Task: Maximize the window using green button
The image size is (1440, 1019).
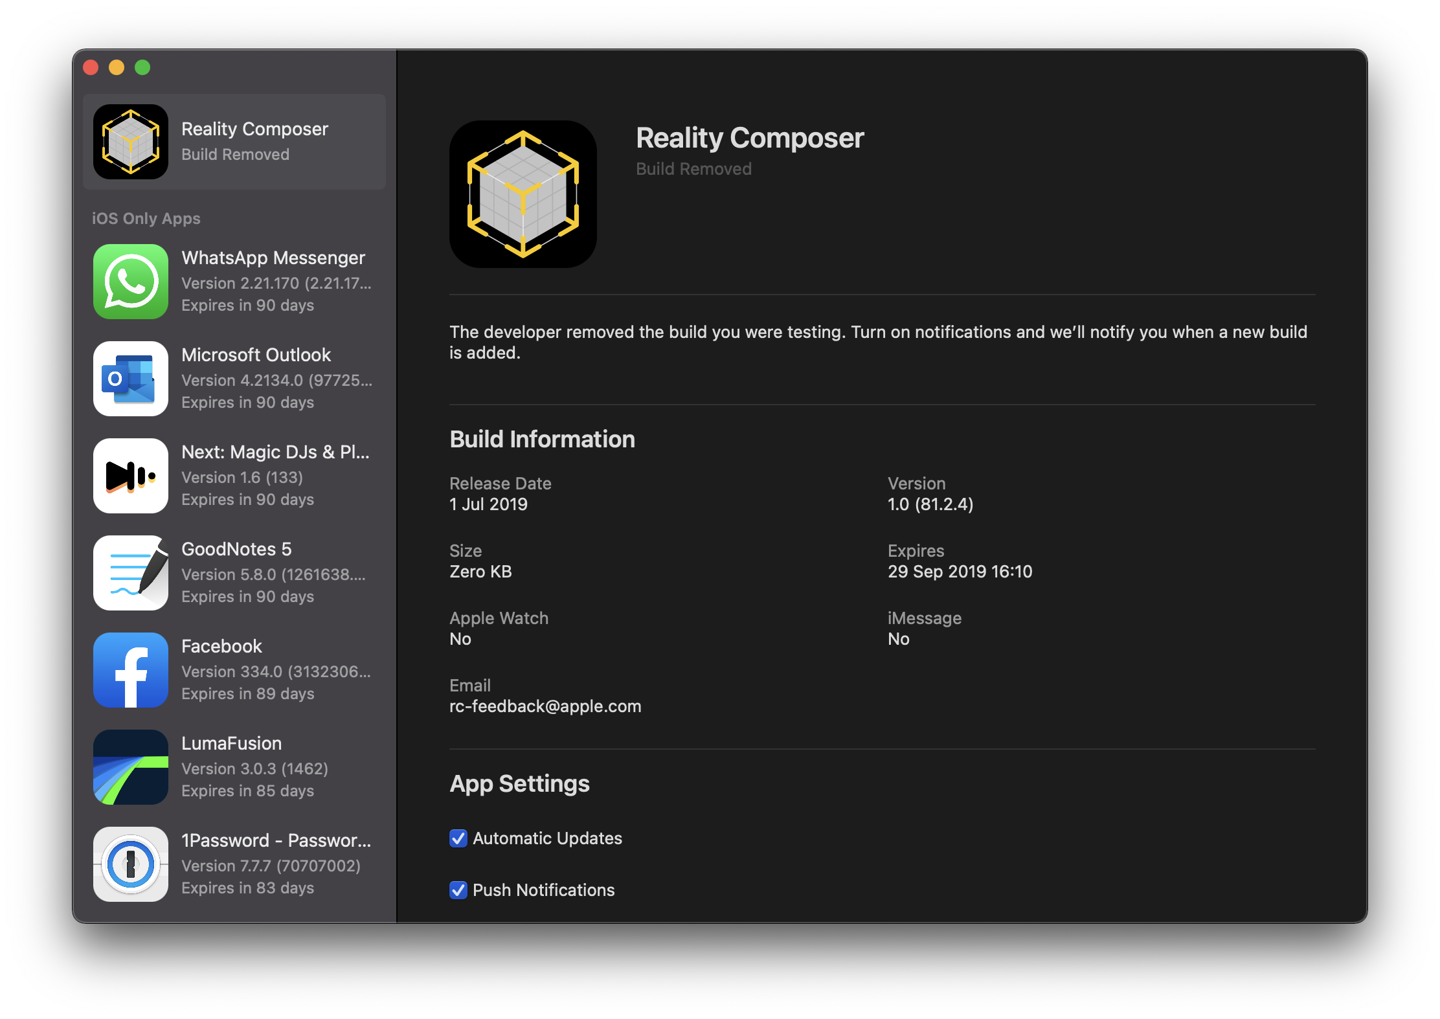Action: point(143,67)
